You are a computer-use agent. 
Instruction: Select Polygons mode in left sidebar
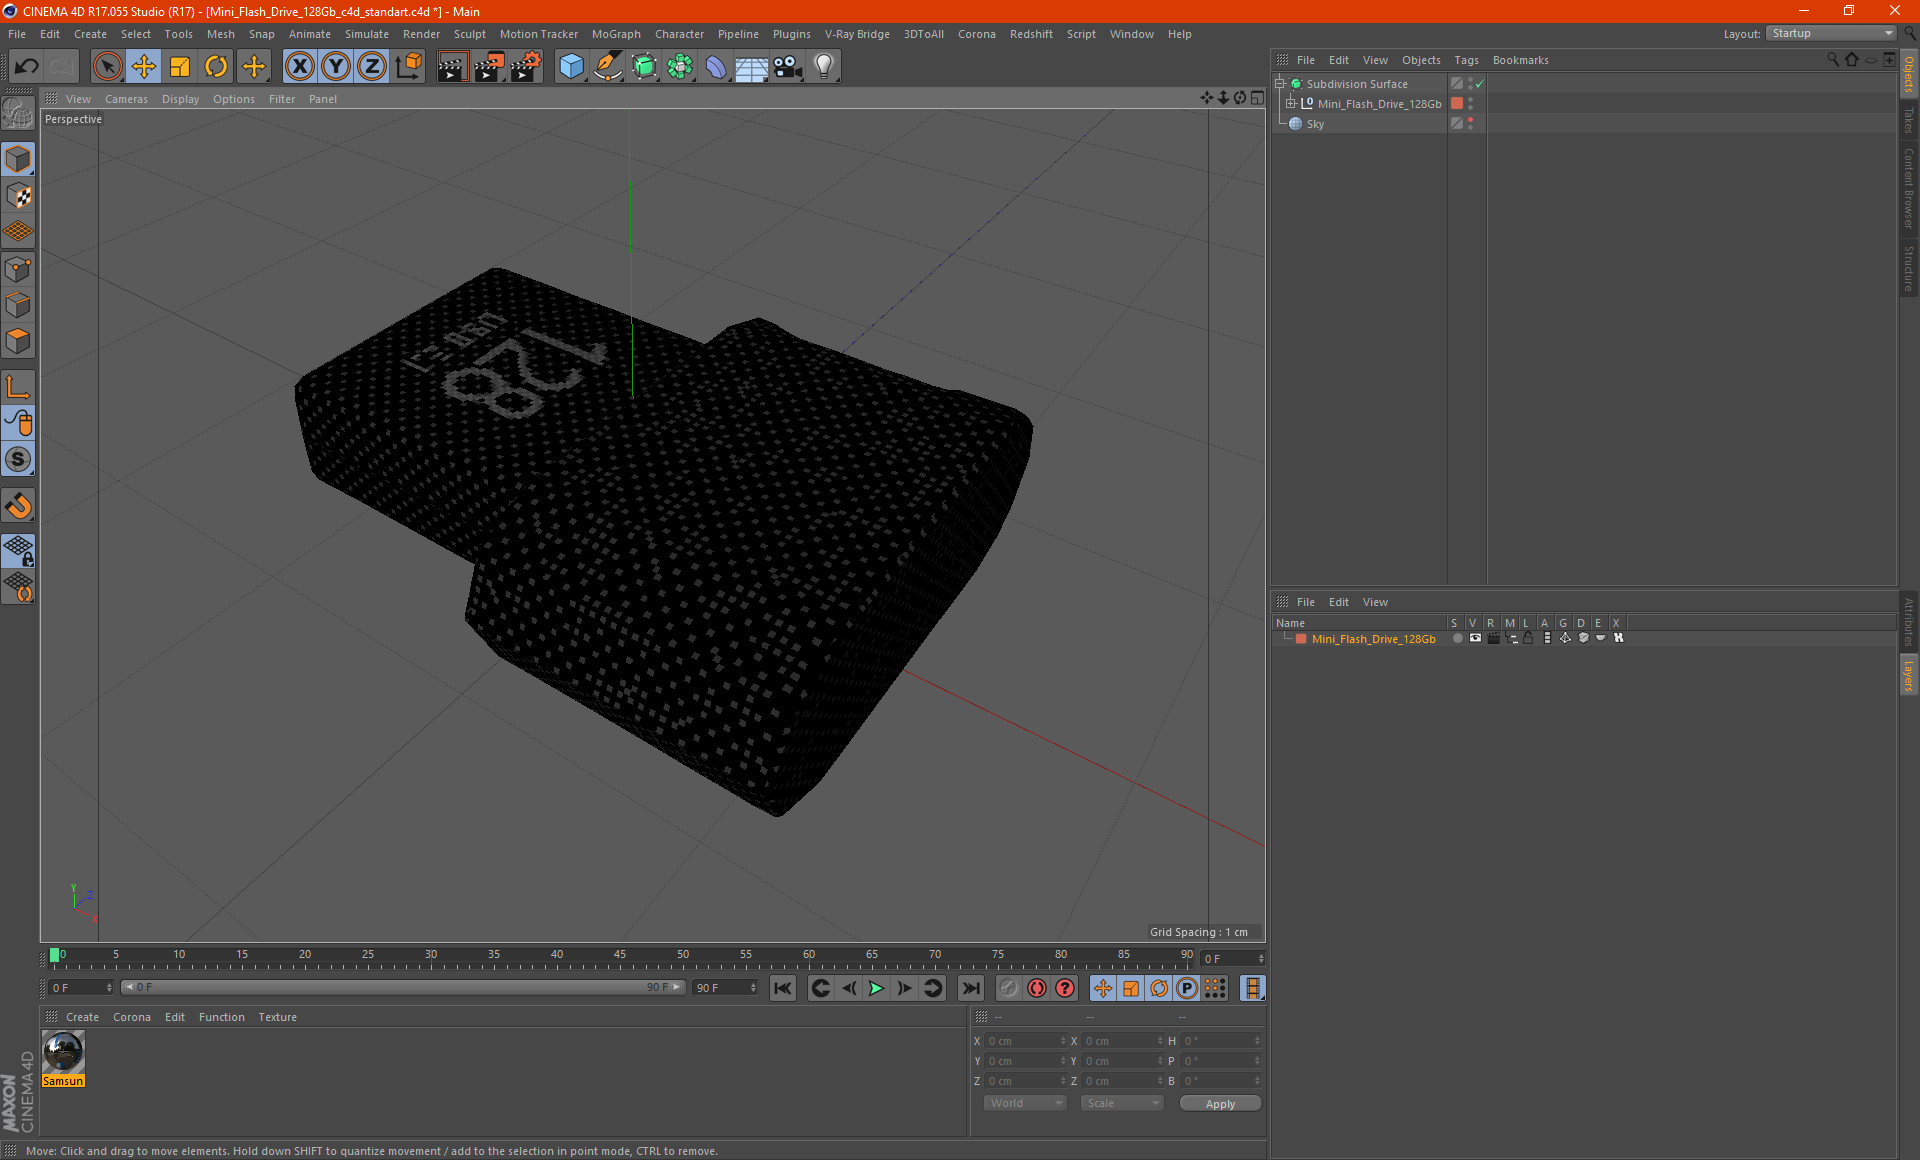18,341
